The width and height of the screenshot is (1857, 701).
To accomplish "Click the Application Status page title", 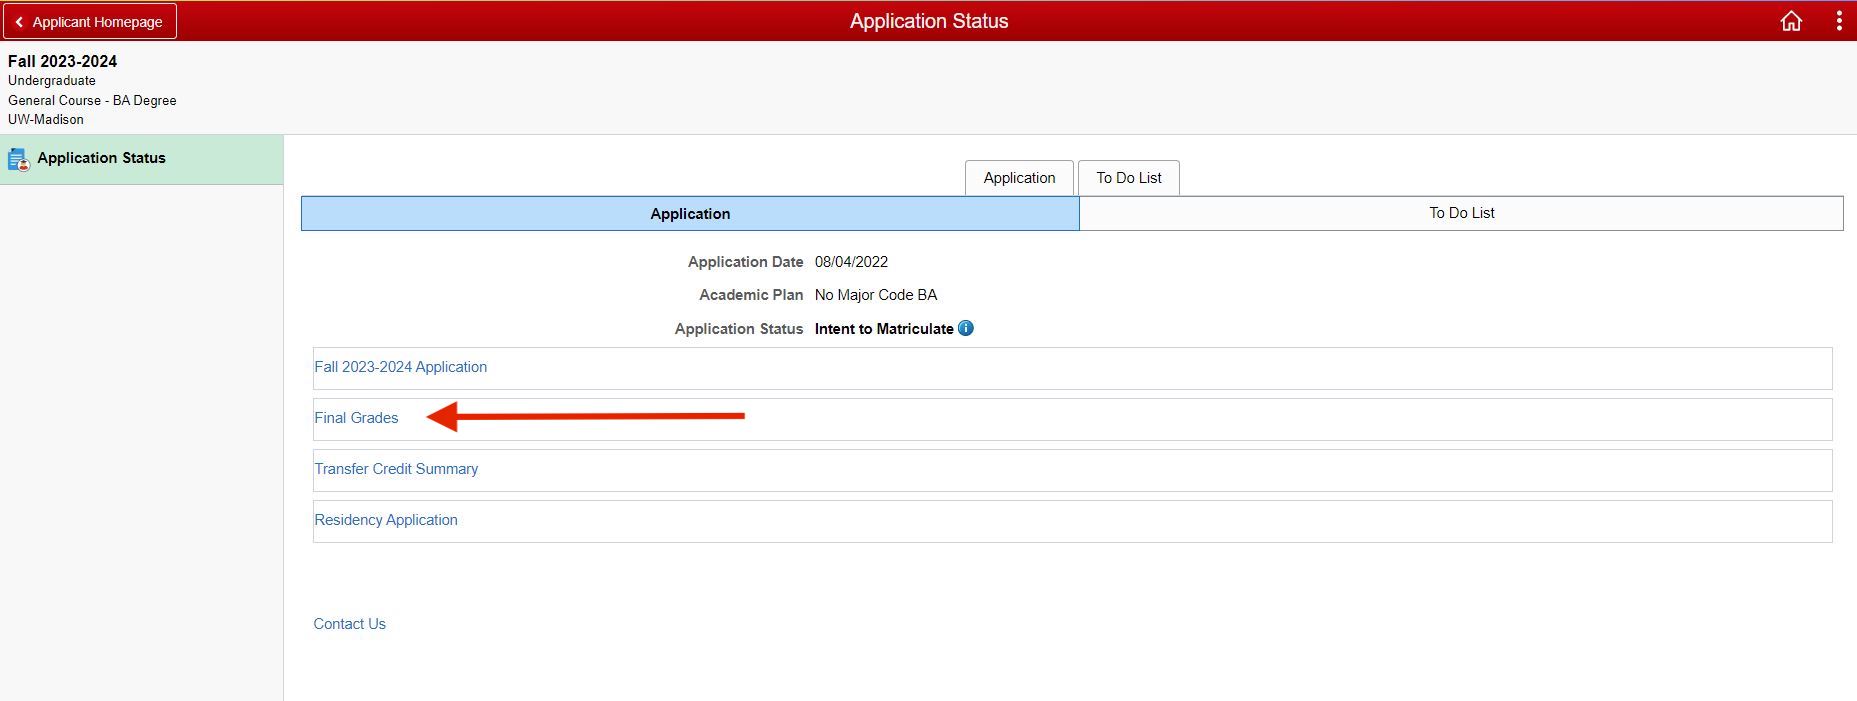I will [x=929, y=21].
